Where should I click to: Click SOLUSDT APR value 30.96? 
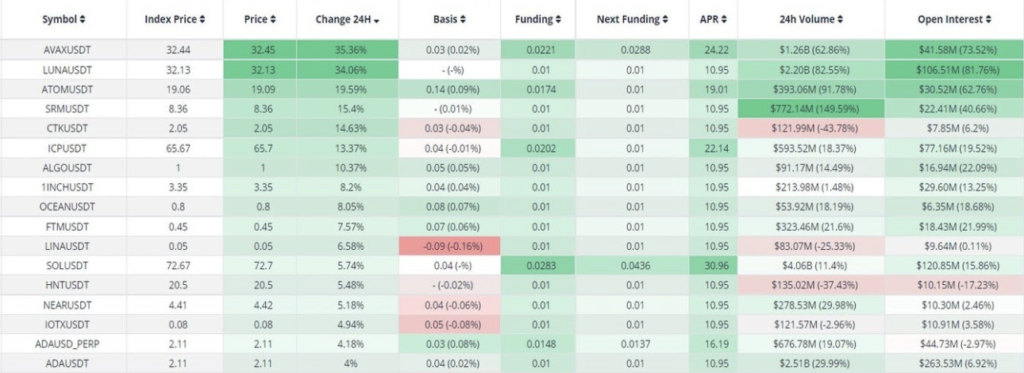click(x=713, y=266)
